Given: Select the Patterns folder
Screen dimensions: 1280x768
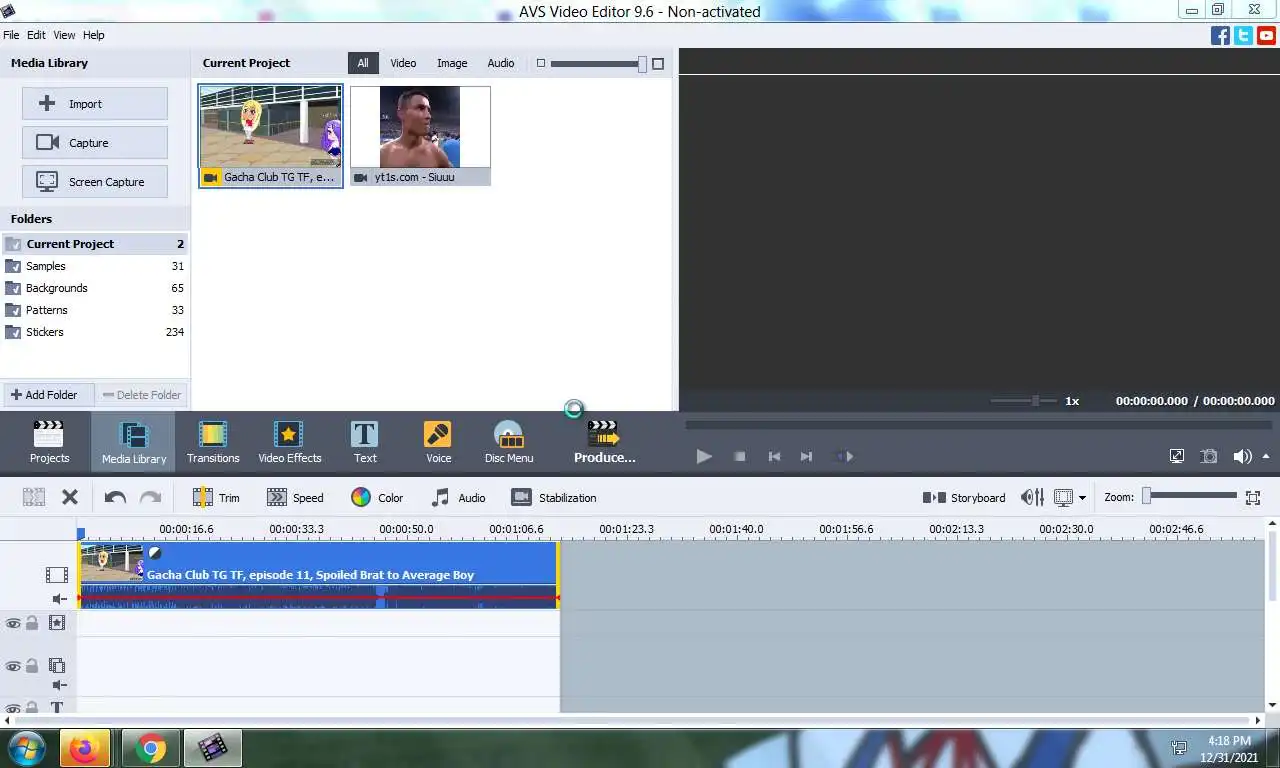Looking at the screenshot, I should (x=95, y=310).
